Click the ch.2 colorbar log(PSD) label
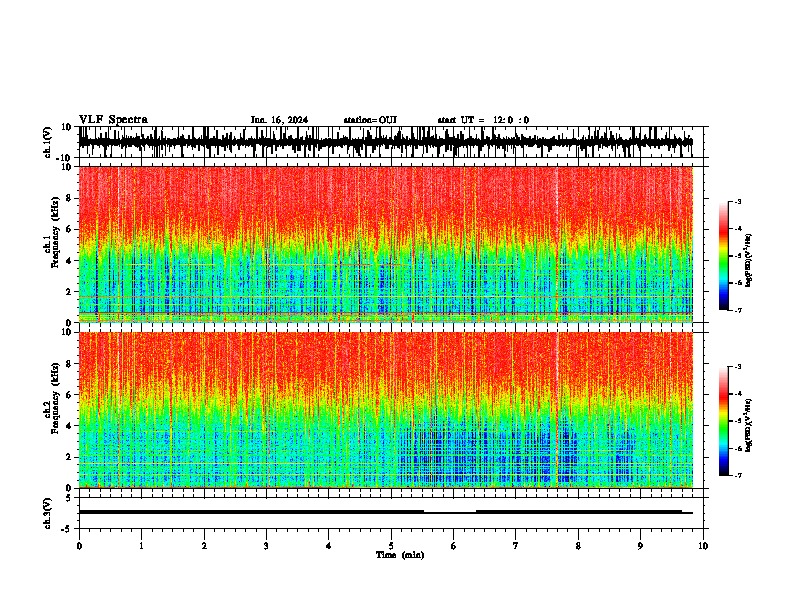The height and width of the screenshot is (612, 792). [749, 425]
